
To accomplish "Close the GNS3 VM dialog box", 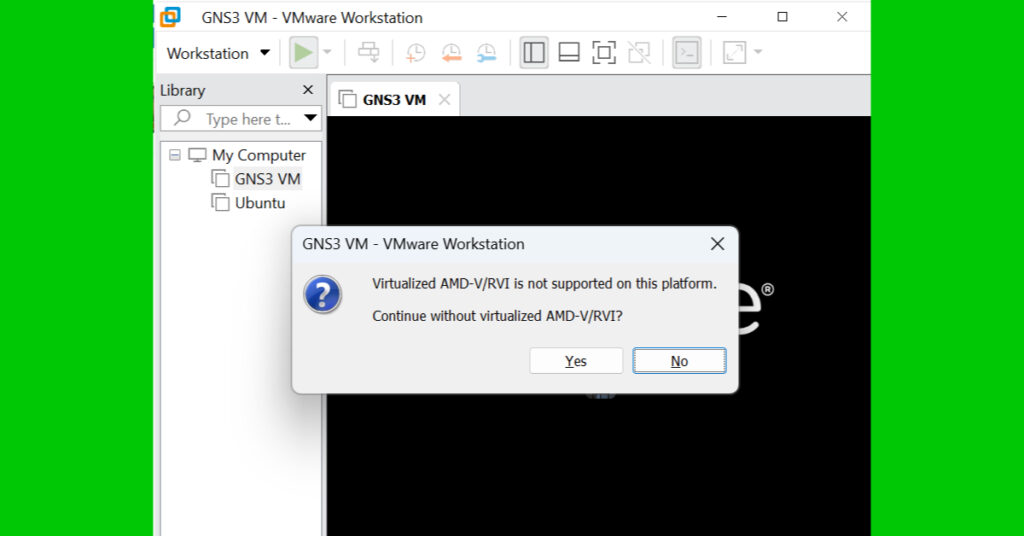I will [x=717, y=244].
